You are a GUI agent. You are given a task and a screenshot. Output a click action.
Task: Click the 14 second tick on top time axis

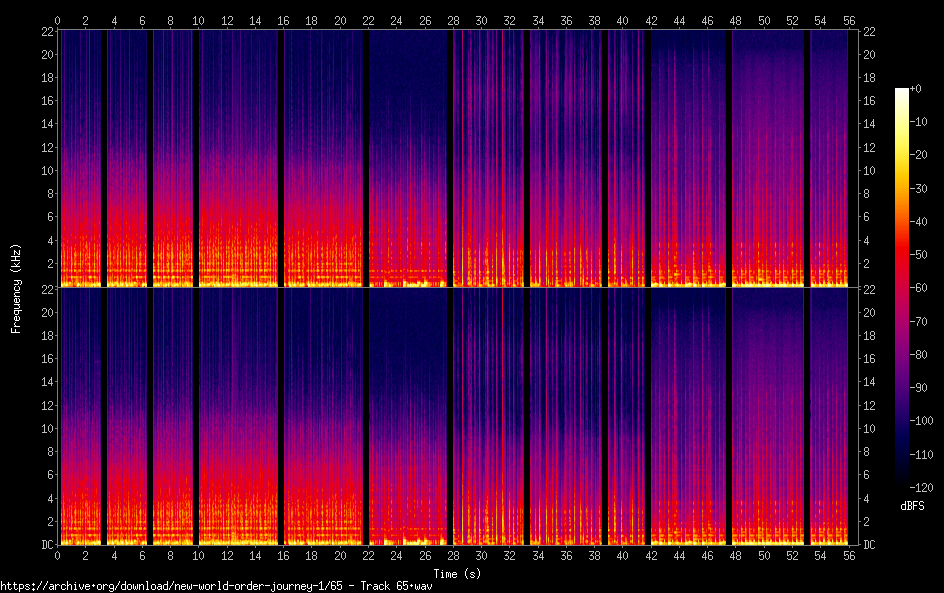click(256, 20)
